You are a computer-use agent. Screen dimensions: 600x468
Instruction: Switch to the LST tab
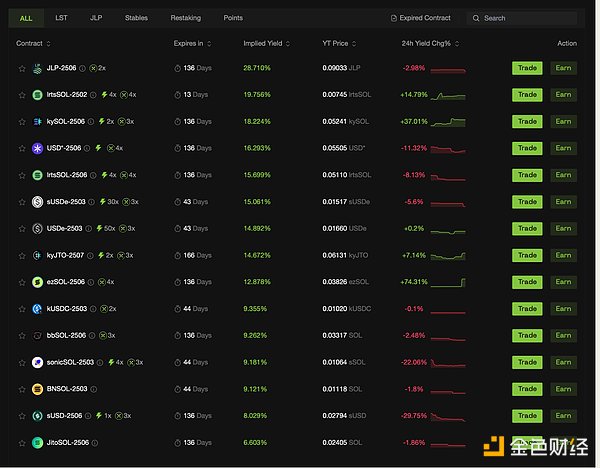coord(61,18)
